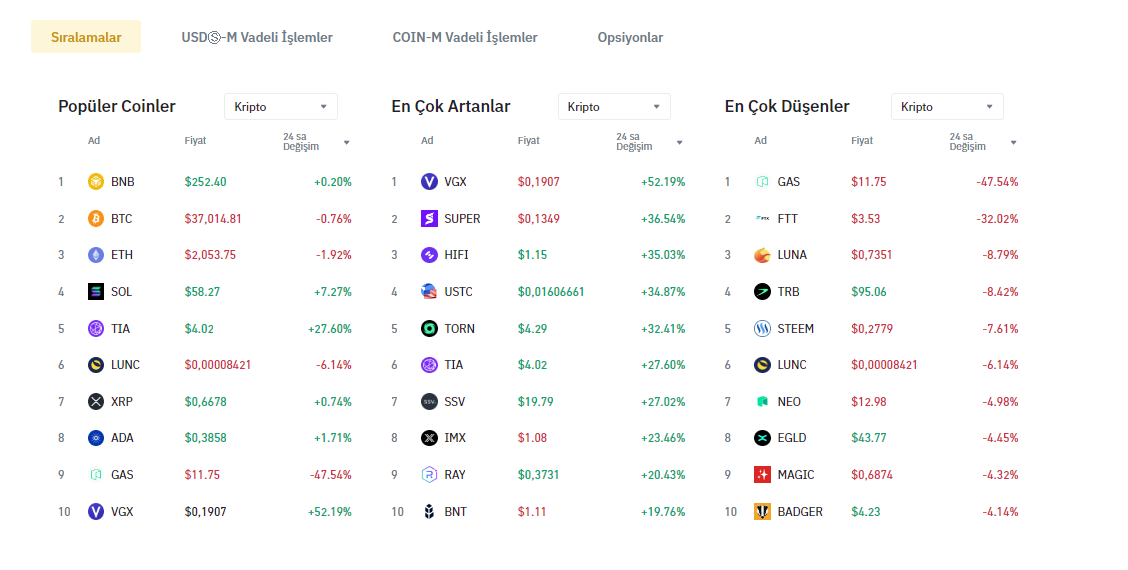Click the Ethereum ETH icon
1128x570 pixels.
(x=96, y=255)
